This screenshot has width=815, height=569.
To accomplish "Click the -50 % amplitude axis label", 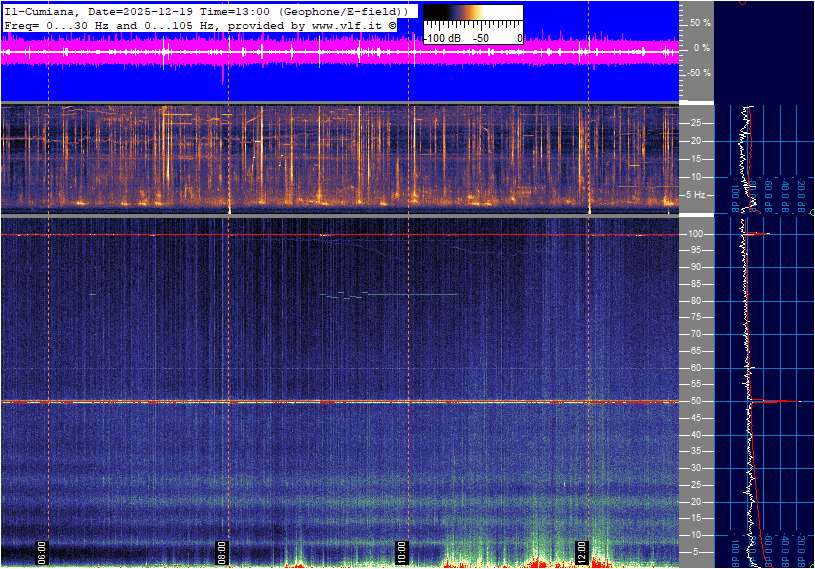I will (698, 73).
